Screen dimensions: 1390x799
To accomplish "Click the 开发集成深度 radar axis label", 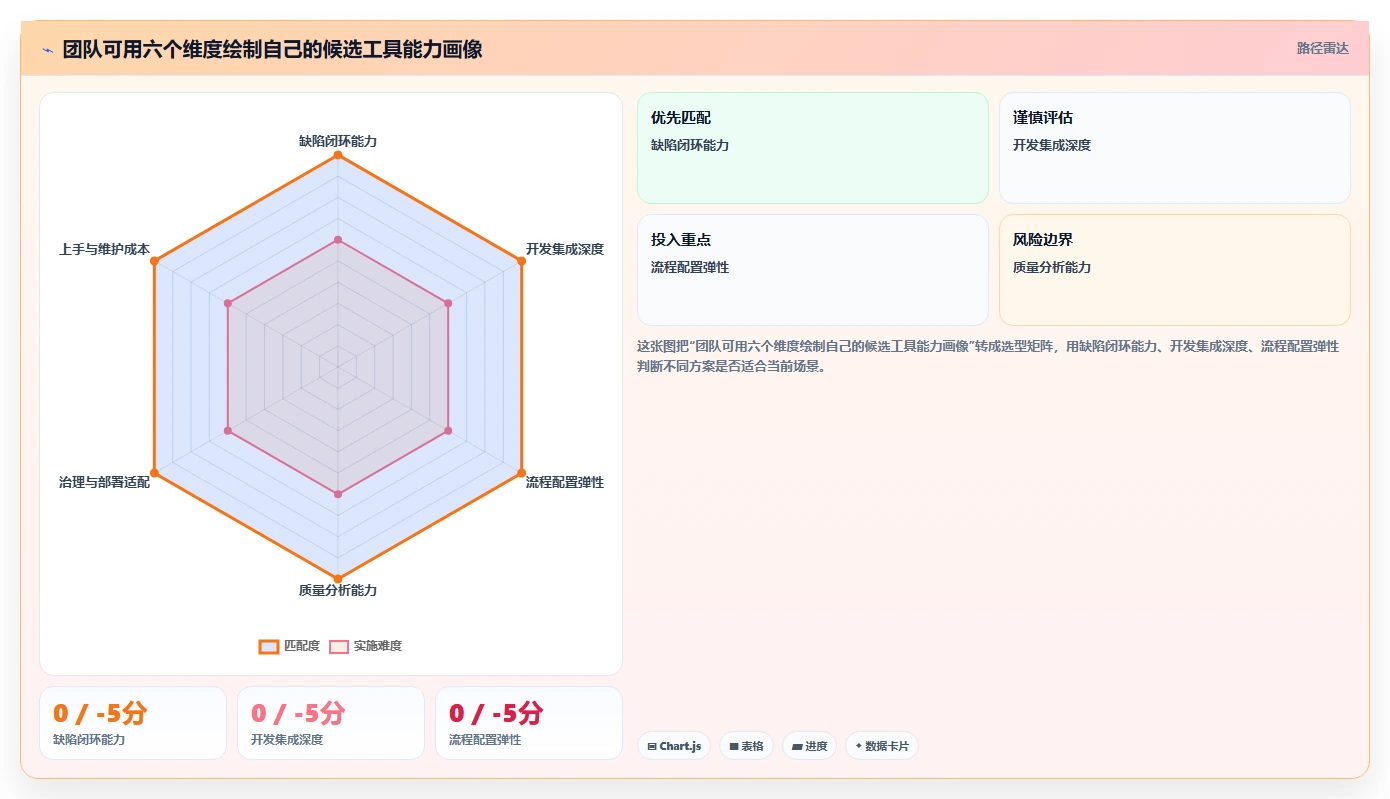I will coord(565,249).
